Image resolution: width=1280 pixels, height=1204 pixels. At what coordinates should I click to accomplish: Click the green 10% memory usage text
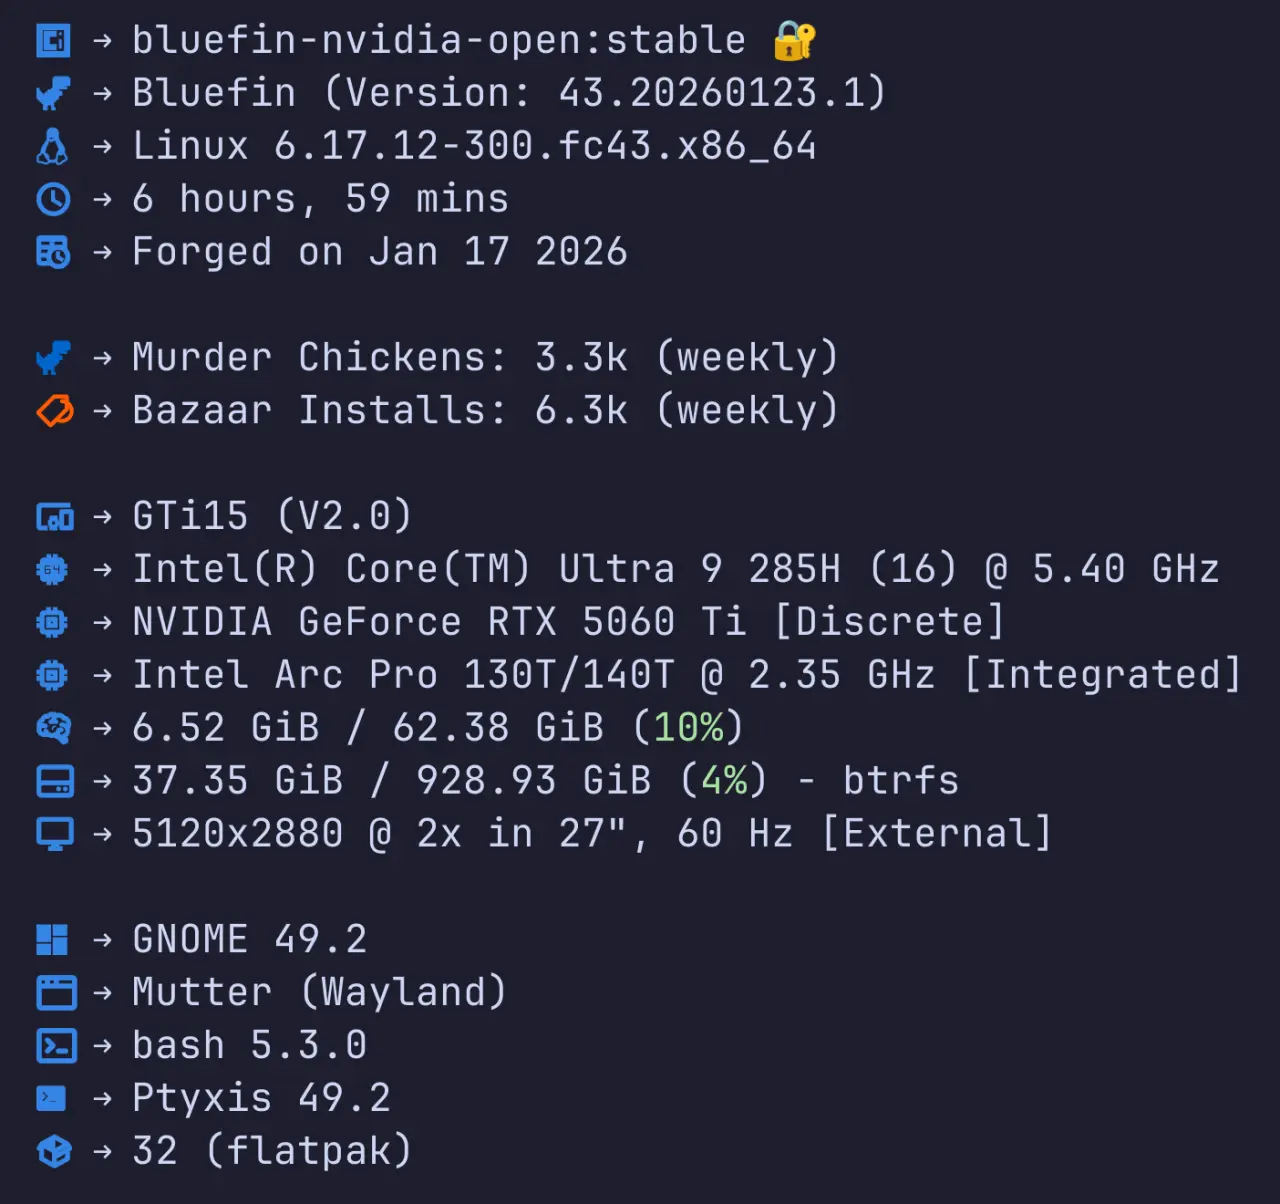688,728
